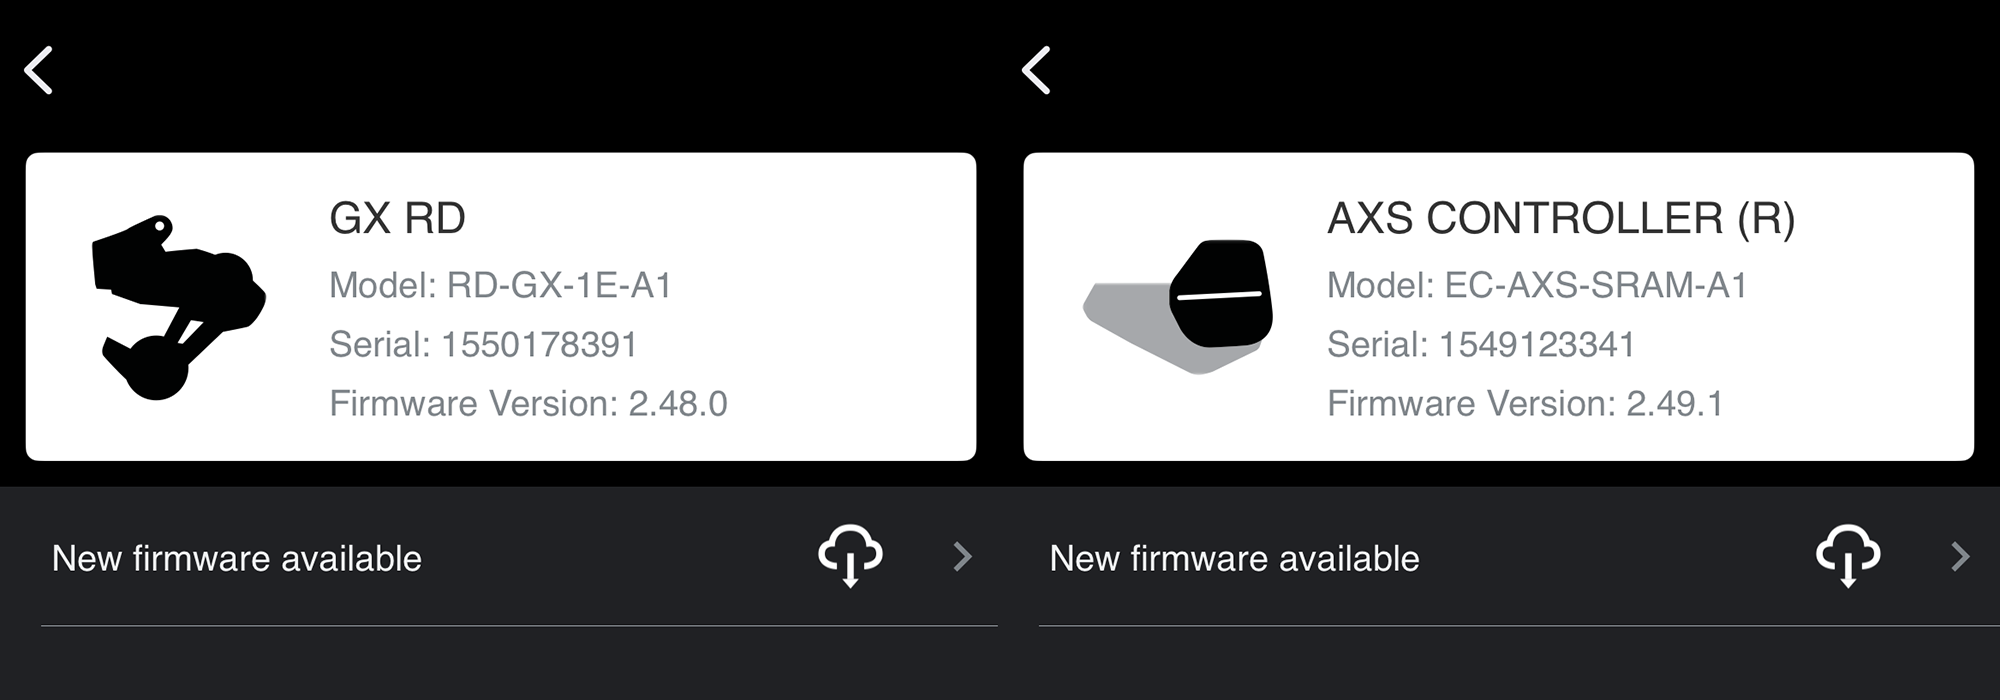
Task: Go back from the GX RD screen
Action: 38,71
